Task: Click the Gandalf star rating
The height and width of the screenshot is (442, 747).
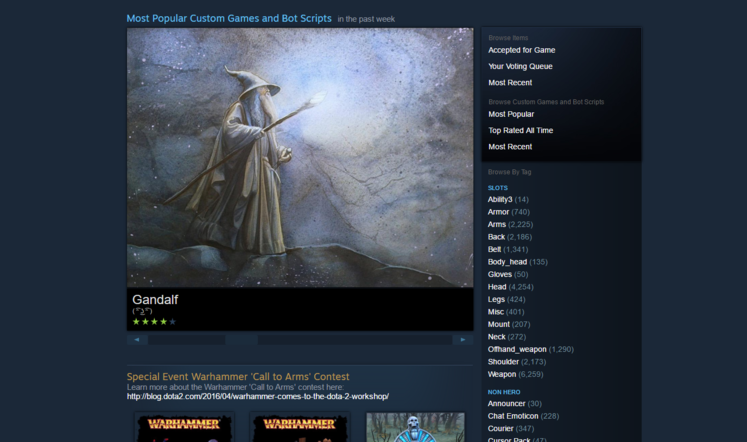Action: pyautogui.click(x=154, y=322)
